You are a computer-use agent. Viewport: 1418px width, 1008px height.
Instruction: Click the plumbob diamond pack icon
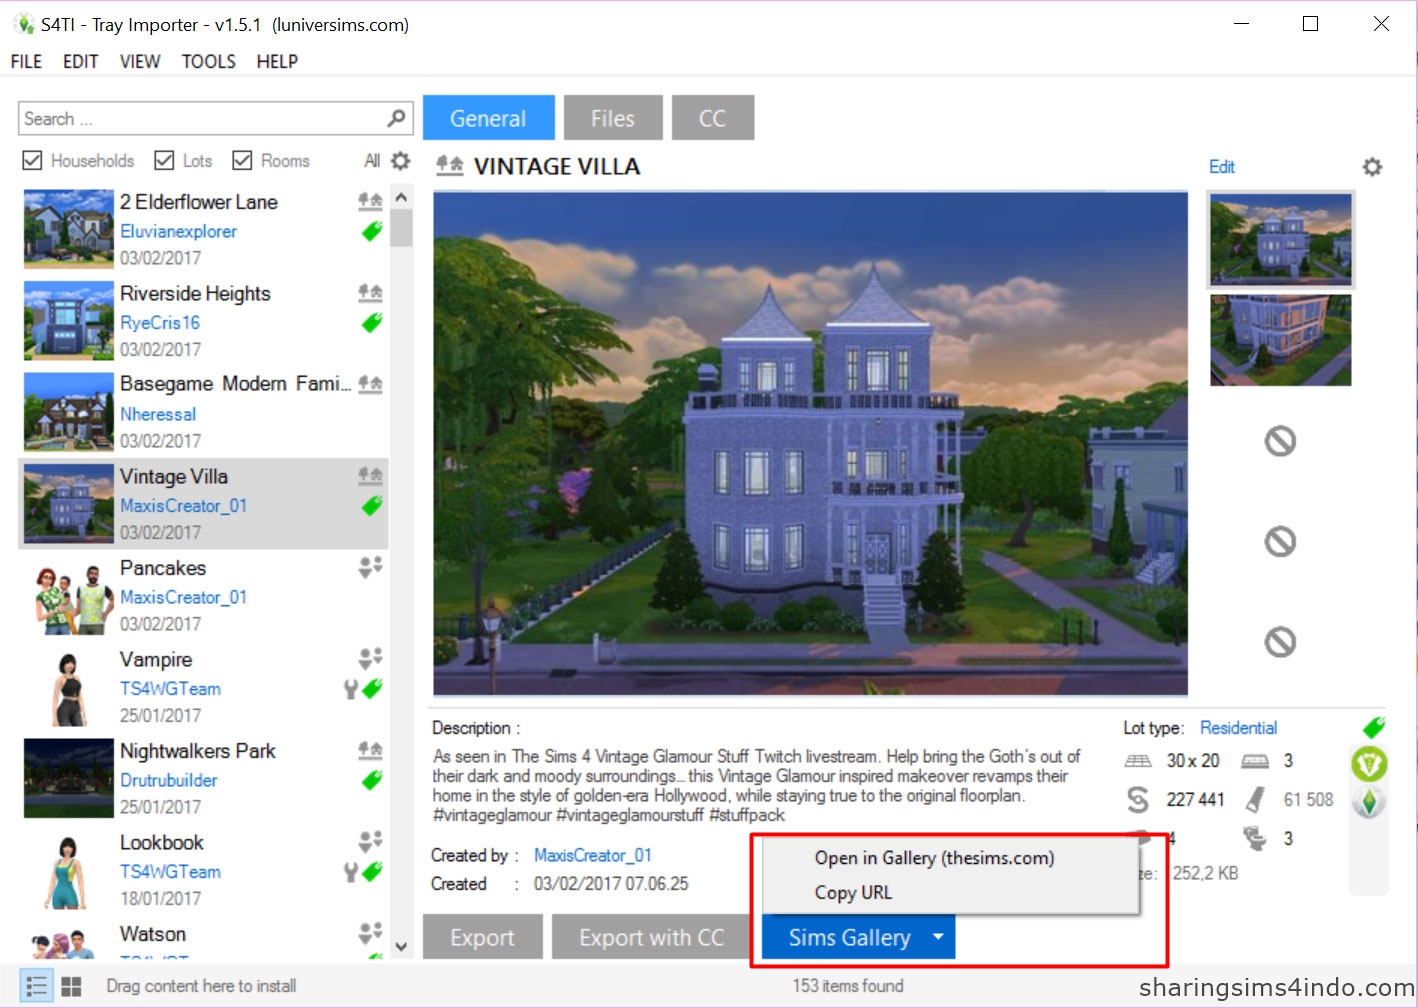[x=1369, y=802]
